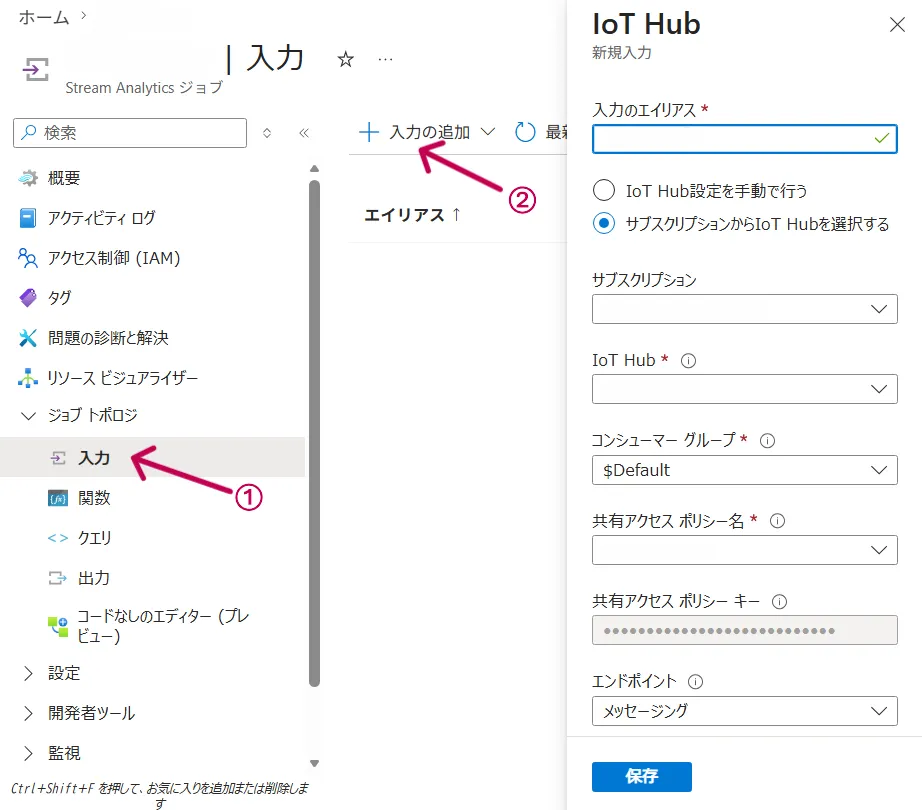Show info for 共有アクセス ポリシー名
Image resolution: width=922 pixels, height=810 pixels.
coord(777,521)
